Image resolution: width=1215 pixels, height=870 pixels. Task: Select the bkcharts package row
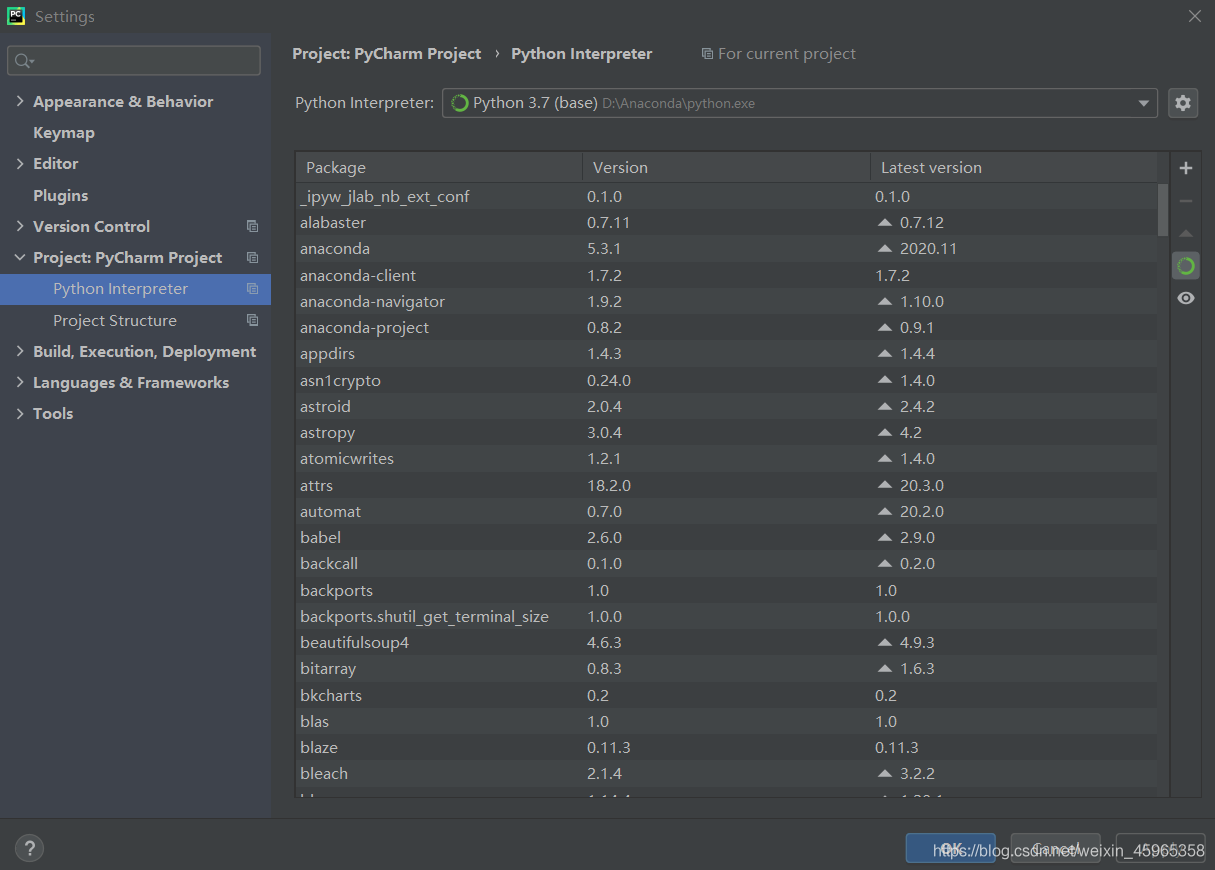click(726, 696)
